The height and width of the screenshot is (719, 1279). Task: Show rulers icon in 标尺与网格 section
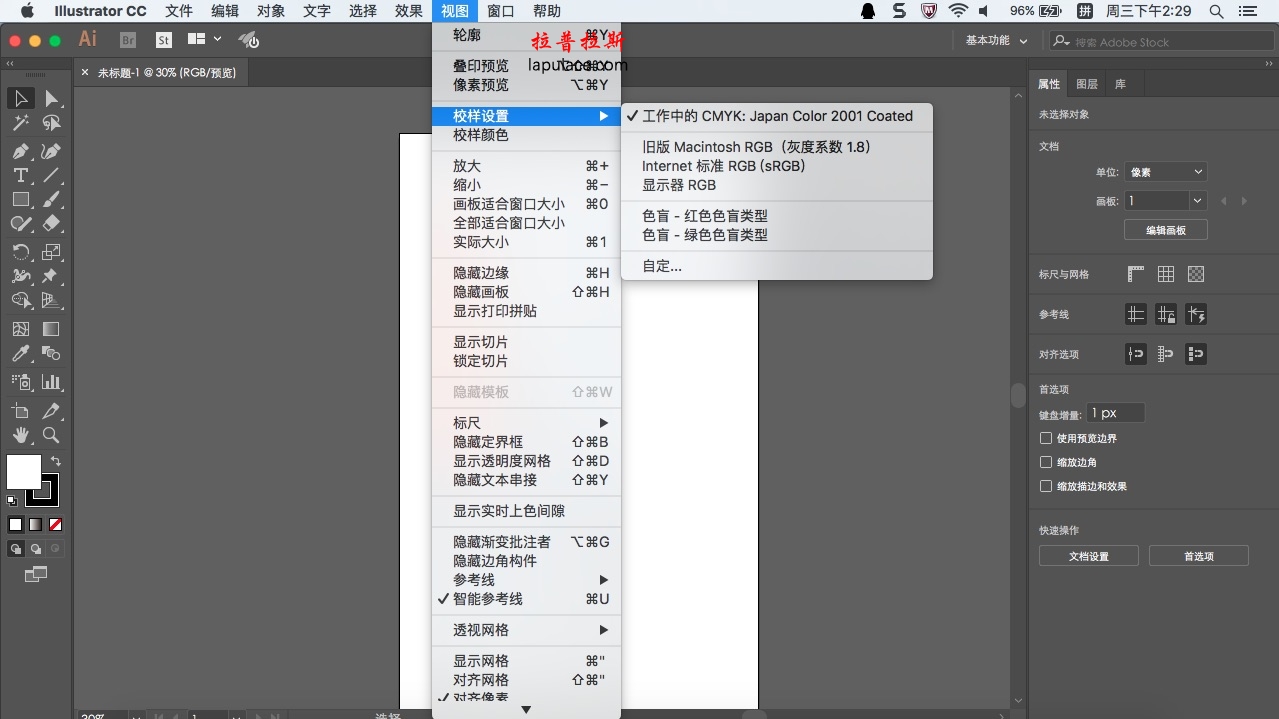pos(1136,274)
